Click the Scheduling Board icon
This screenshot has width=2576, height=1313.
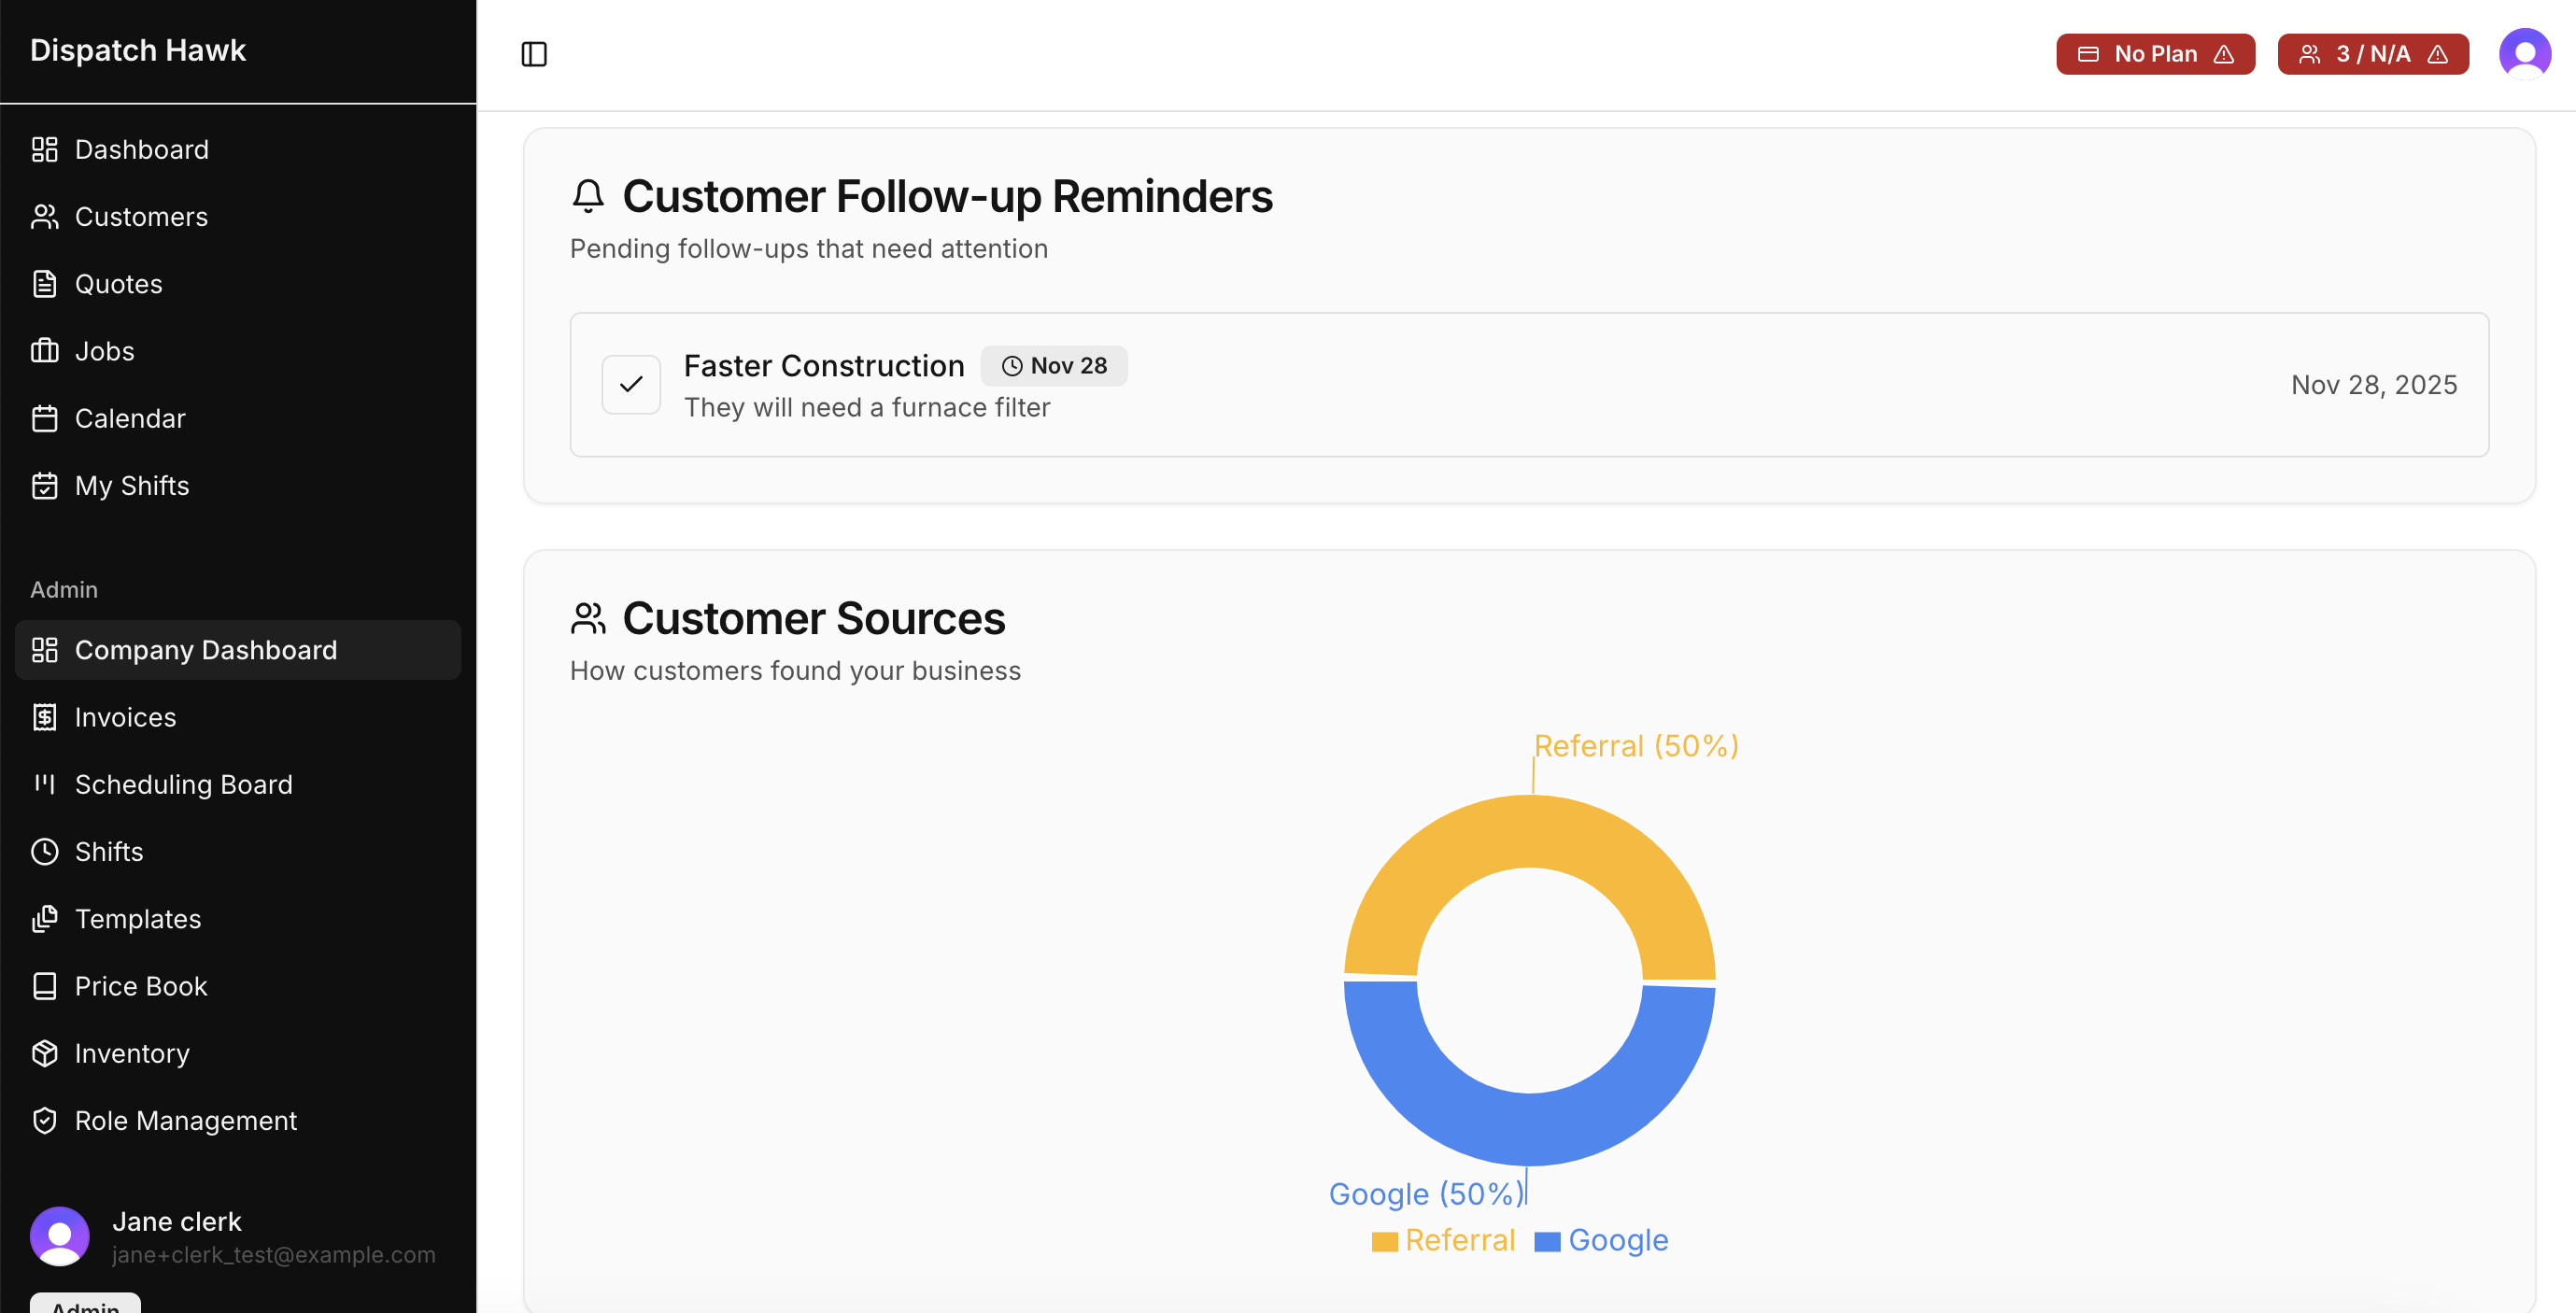point(44,784)
